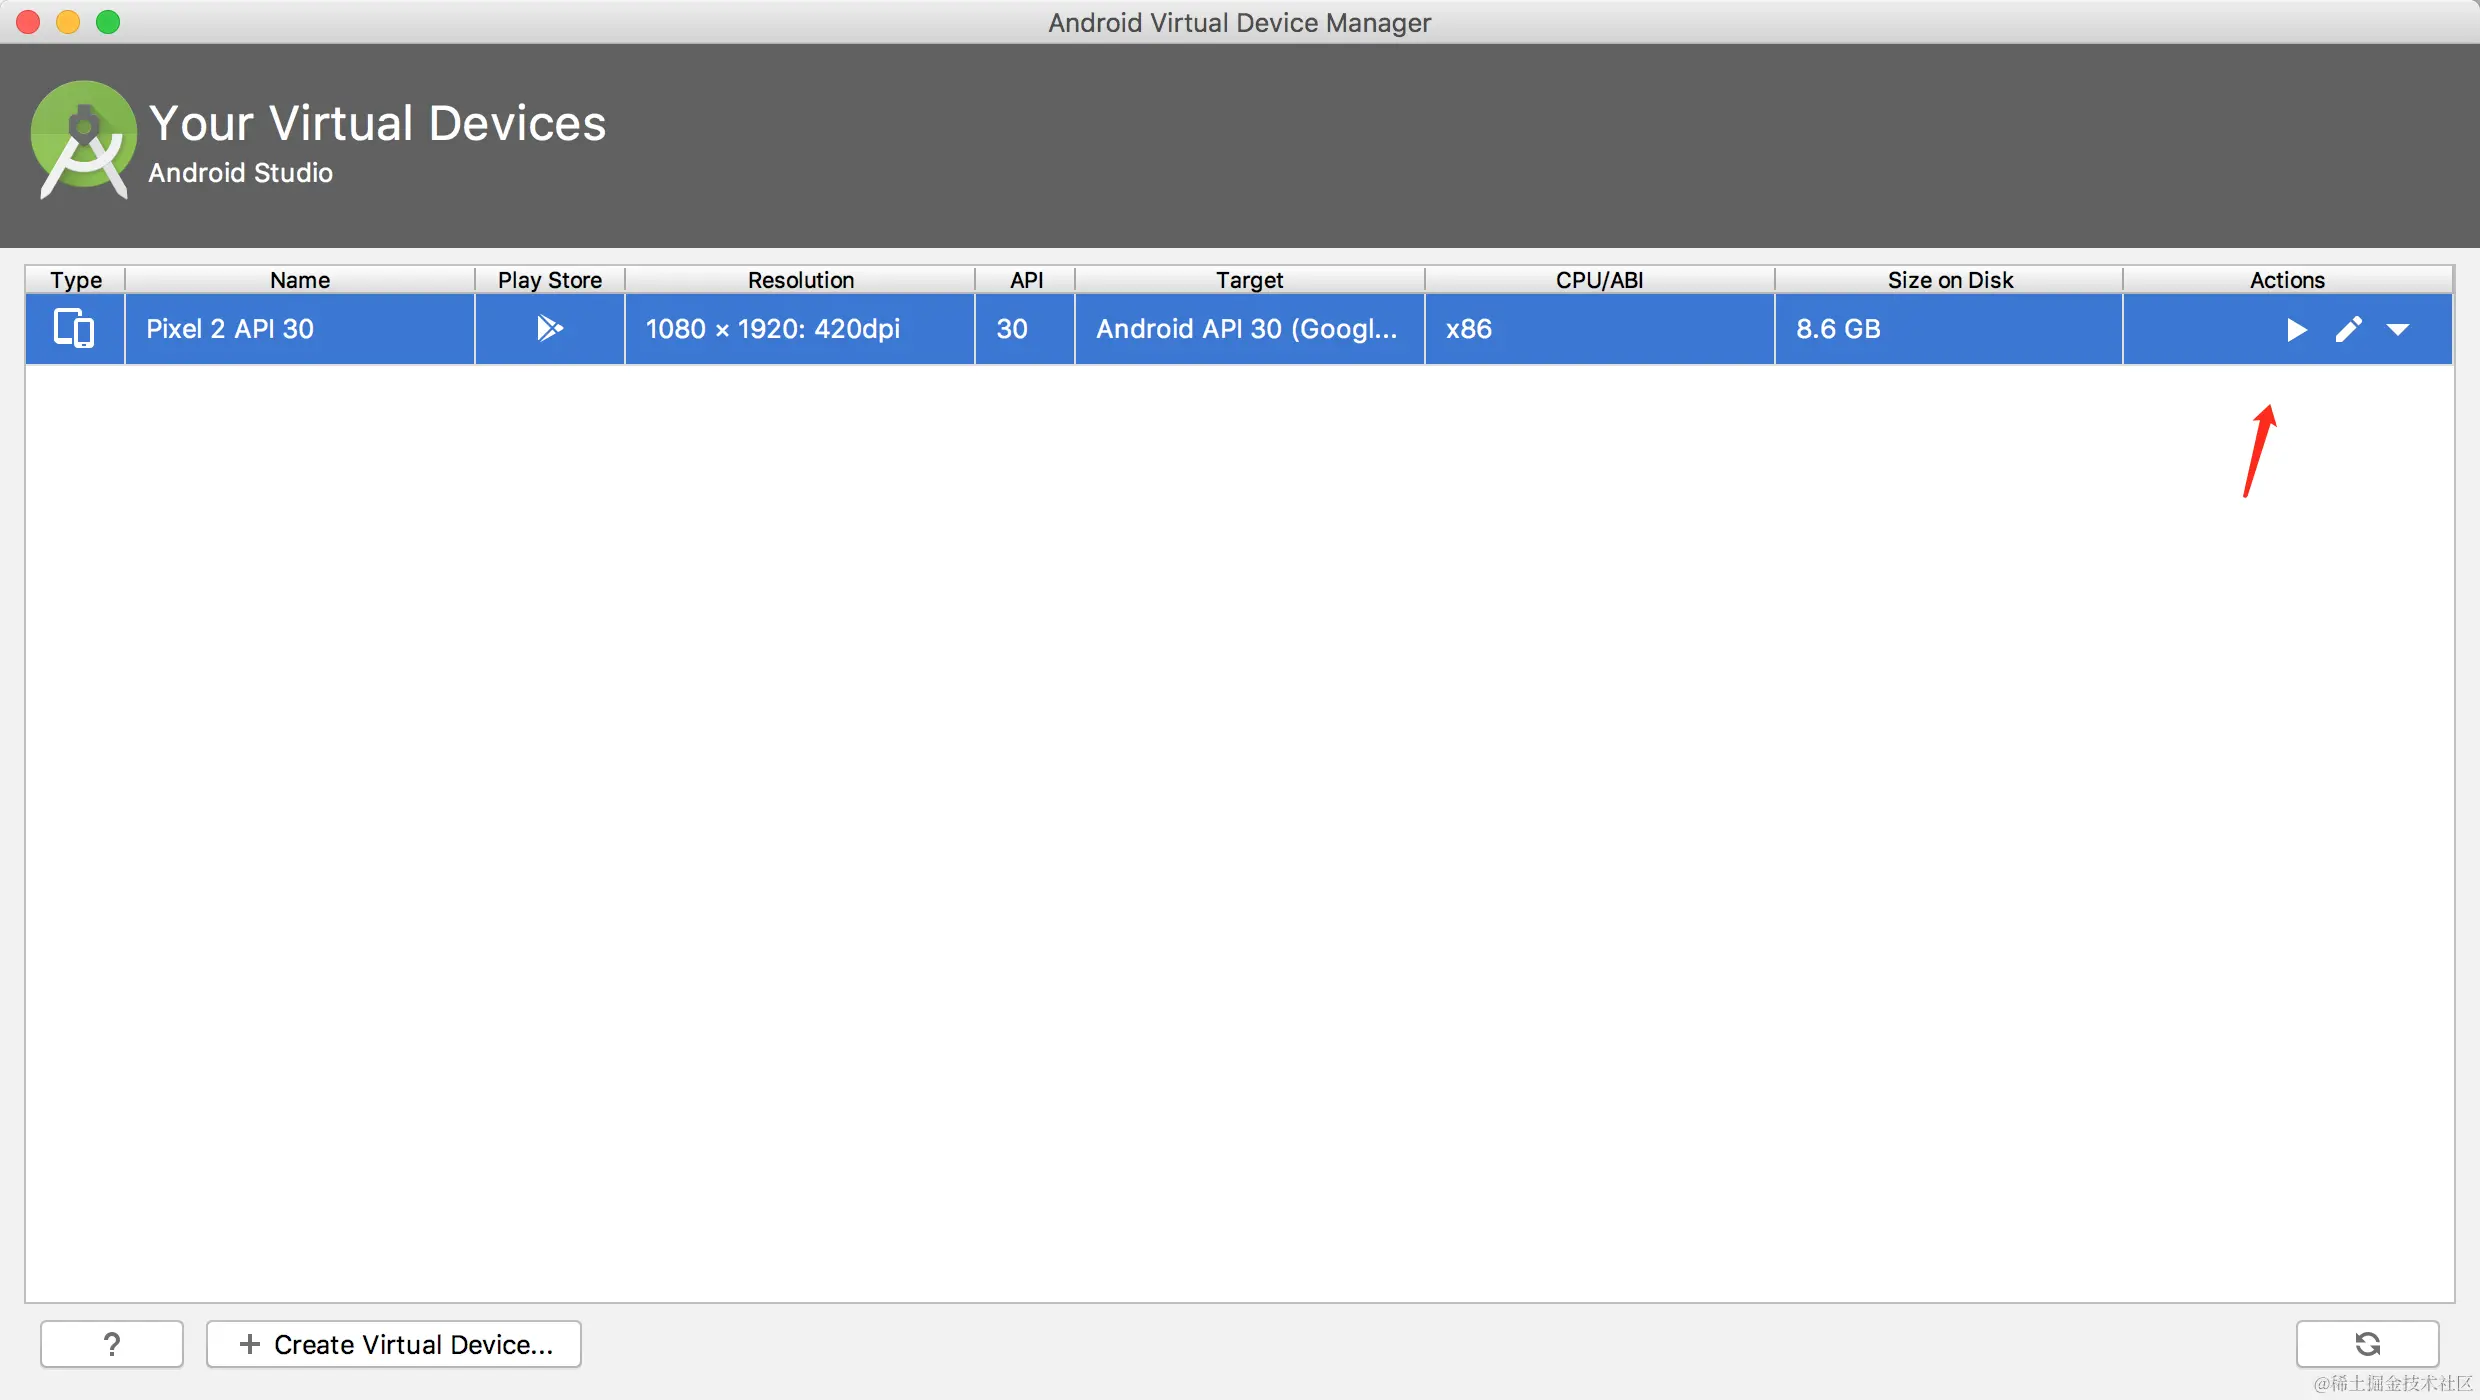Click Create Virtual Device button
This screenshot has height=1400, width=2480.
pos(394,1344)
